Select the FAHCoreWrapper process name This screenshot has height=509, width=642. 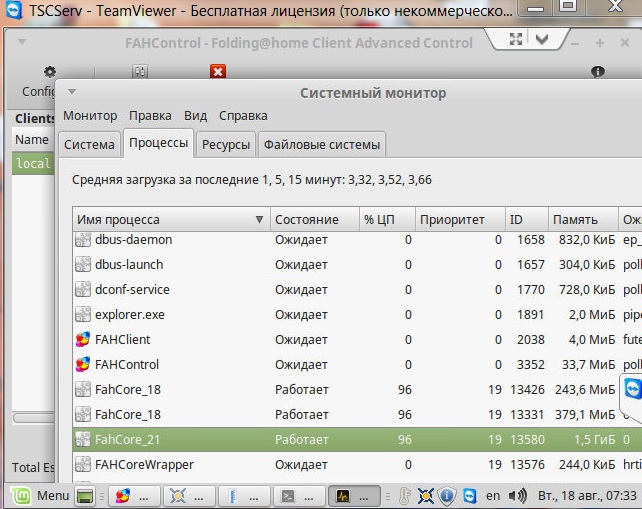click(x=144, y=465)
